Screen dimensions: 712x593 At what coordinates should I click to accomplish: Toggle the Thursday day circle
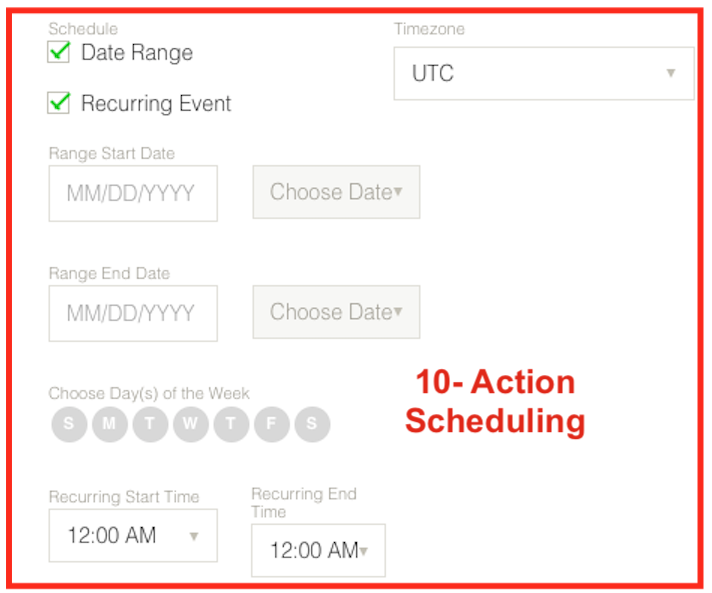(231, 424)
